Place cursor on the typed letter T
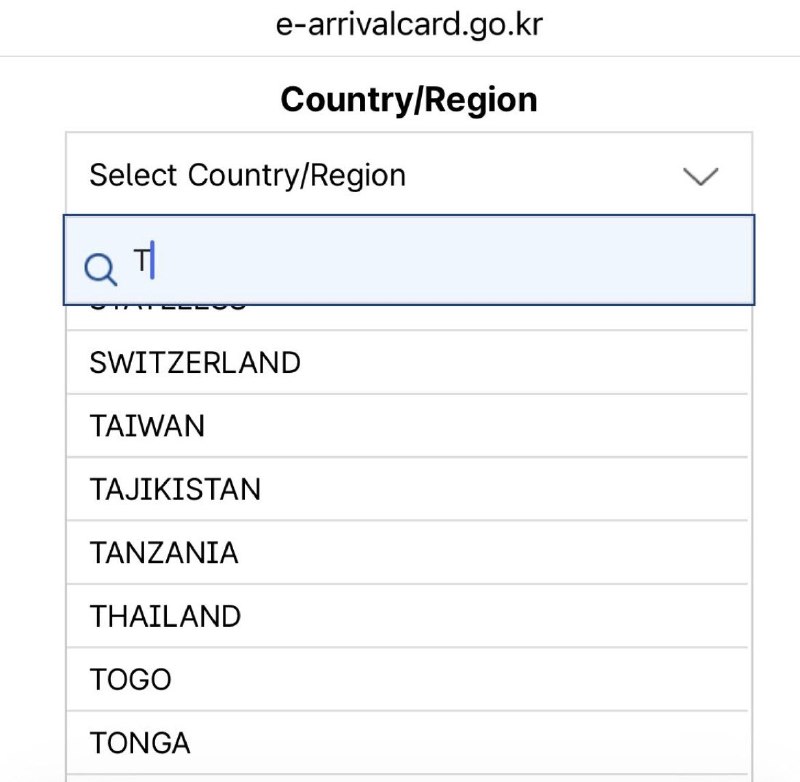800x782 pixels. pyautogui.click(x=143, y=261)
